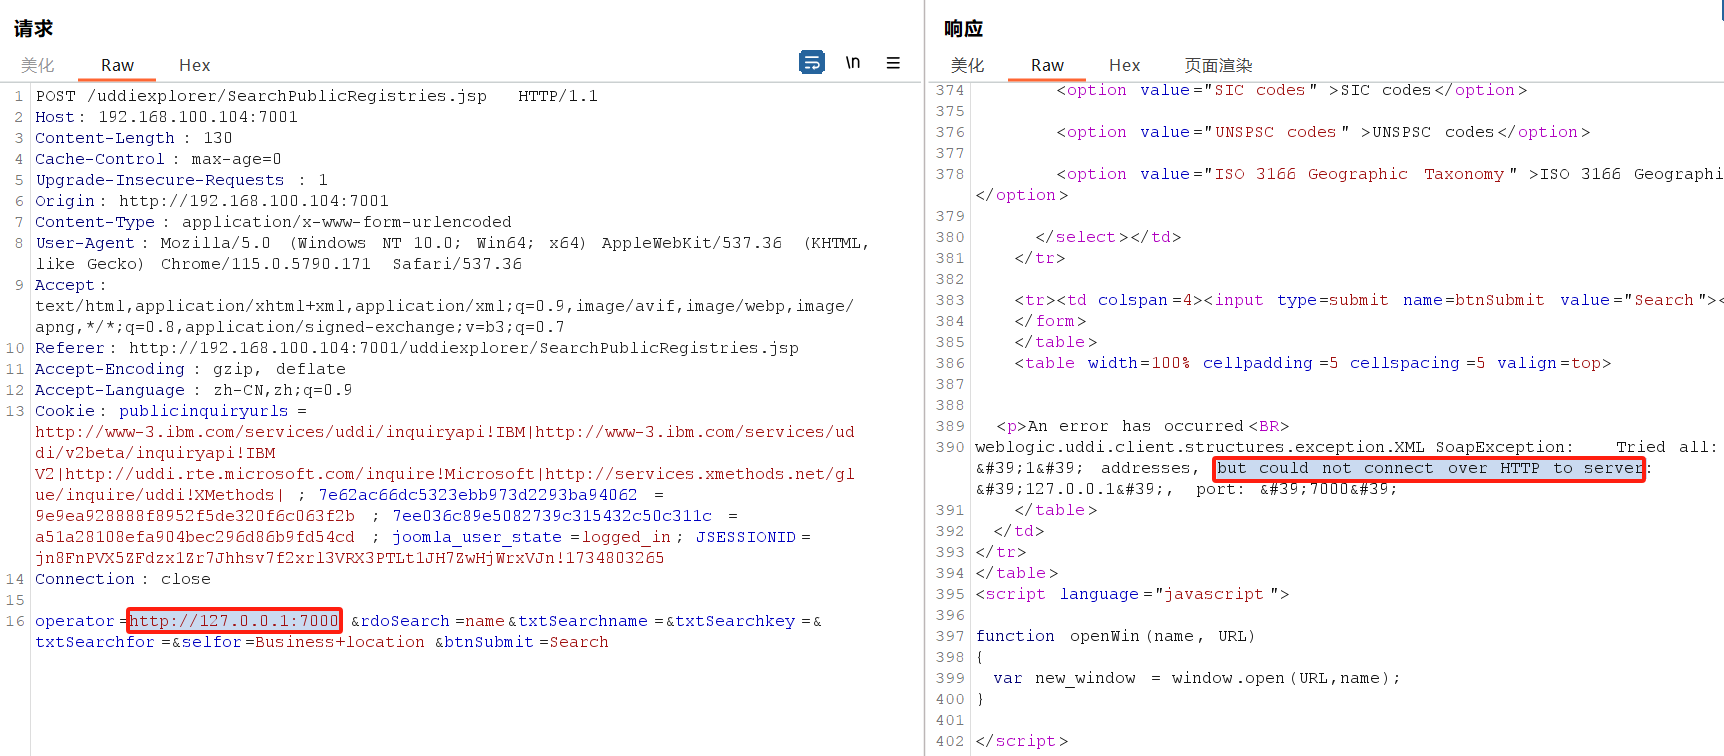The width and height of the screenshot is (1724, 756).
Task: Select the request Raw tab
Action: pyautogui.click(x=117, y=65)
